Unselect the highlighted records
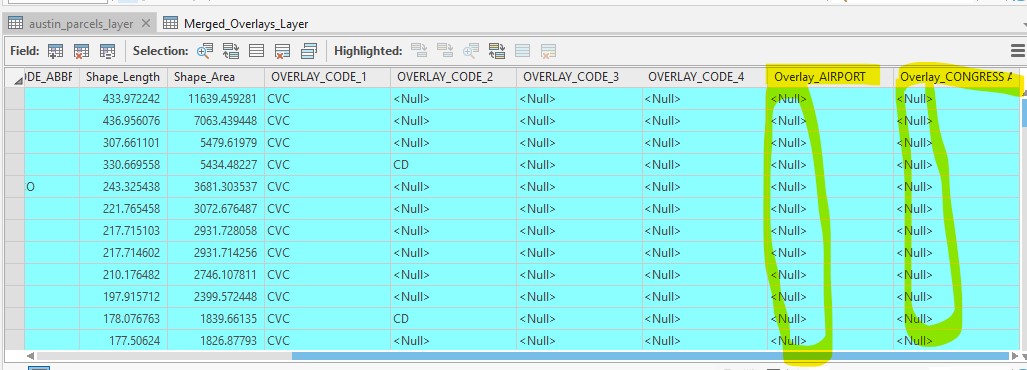This screenshot has height=370, width=1027. pos(419,51)
